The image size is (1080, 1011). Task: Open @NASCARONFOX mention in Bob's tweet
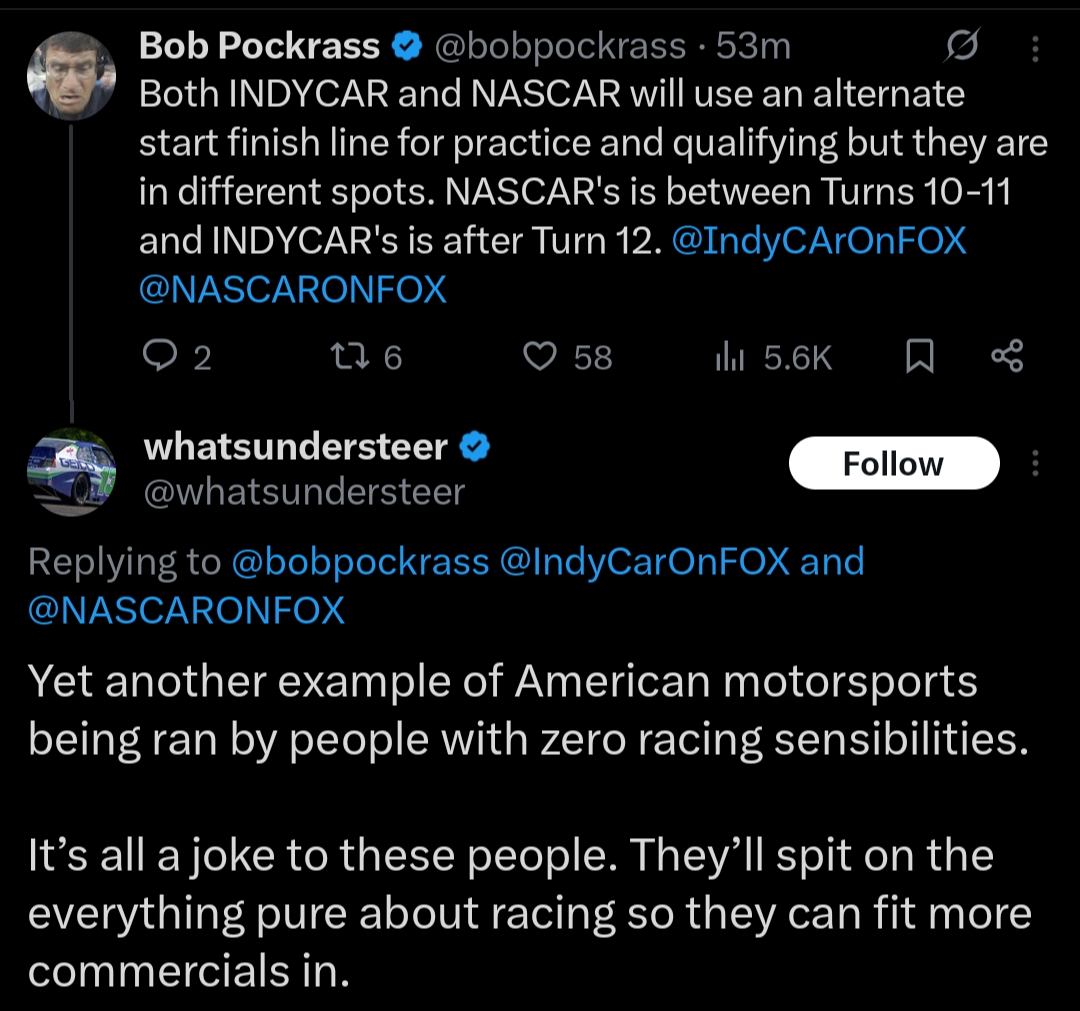tap(292, 289)
